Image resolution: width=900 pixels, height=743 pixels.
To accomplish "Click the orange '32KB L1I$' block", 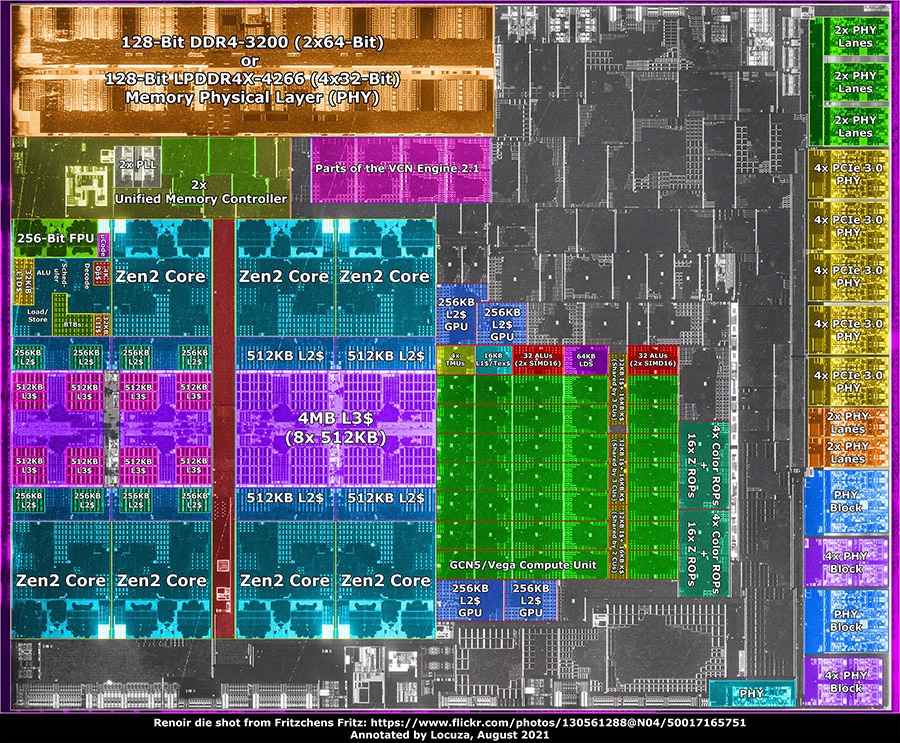I will point(102,325).
